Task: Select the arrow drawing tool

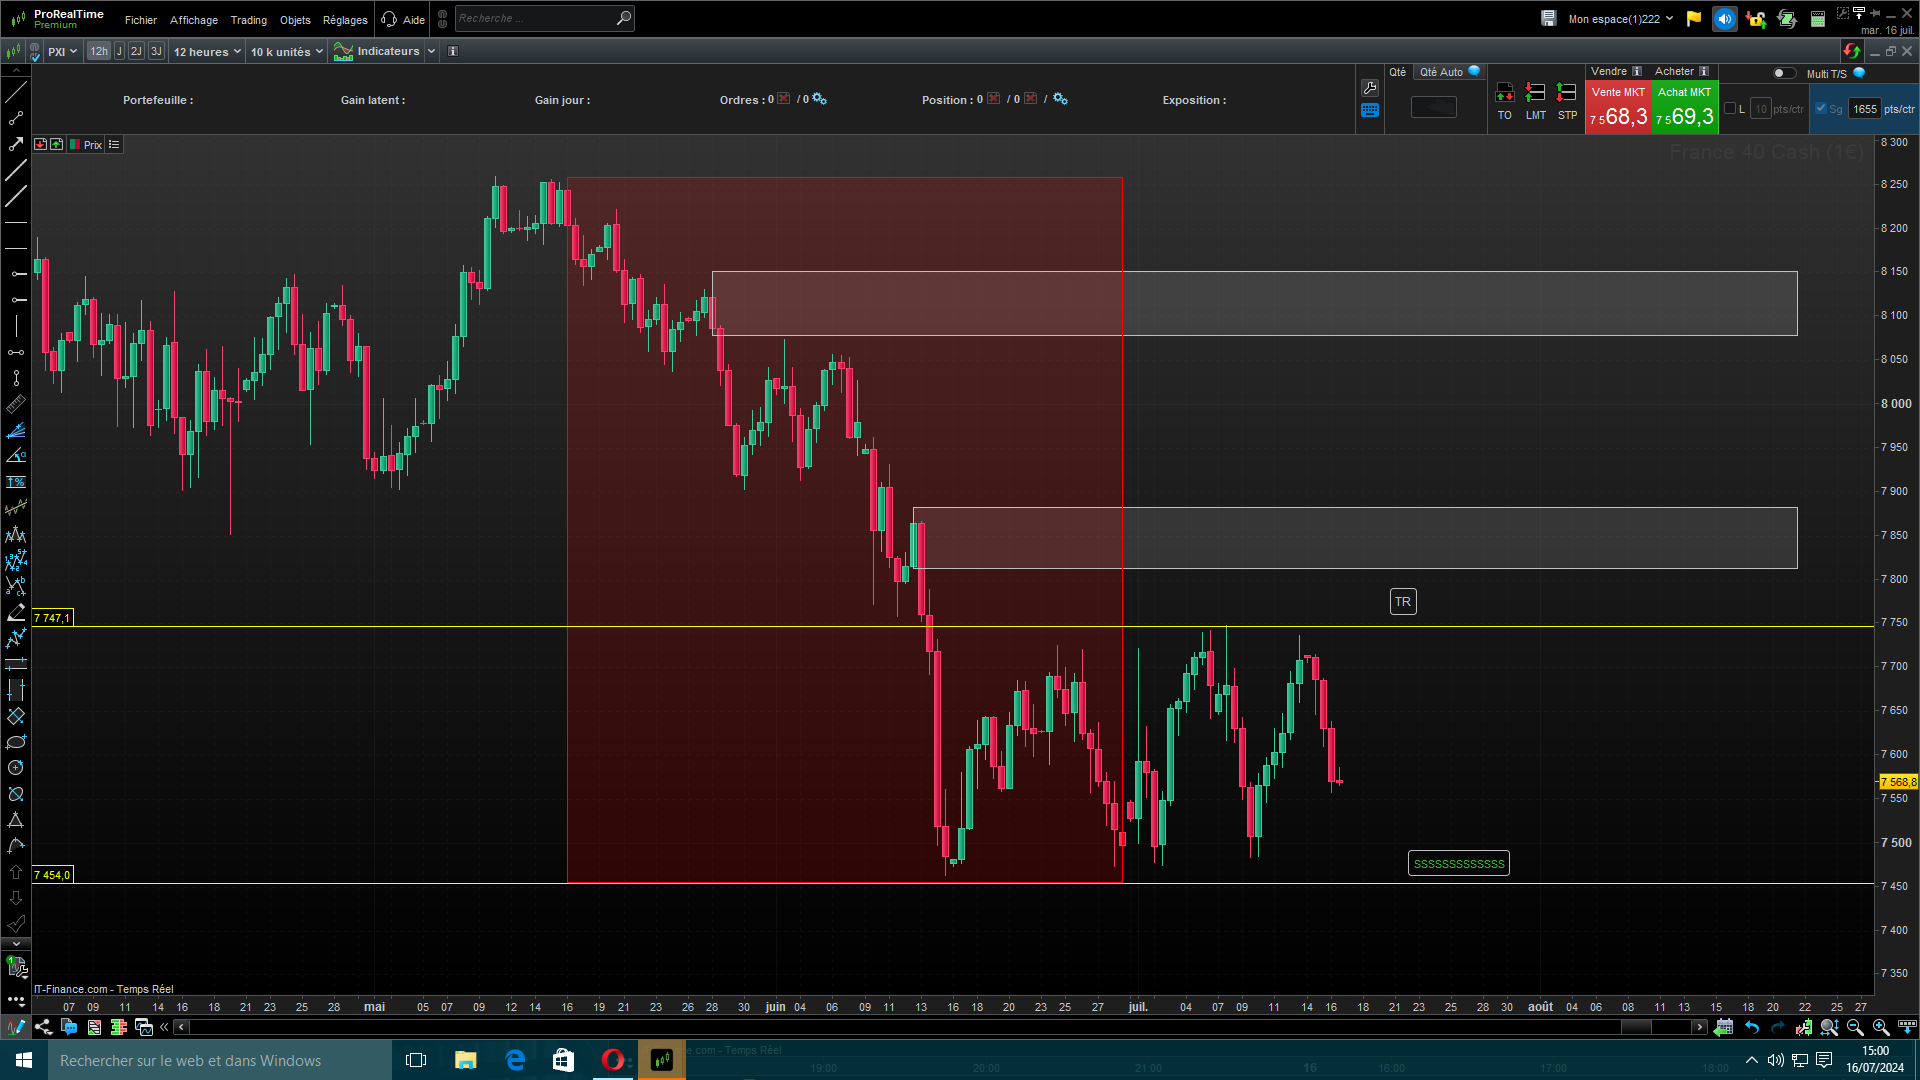Action: [16, 144]
